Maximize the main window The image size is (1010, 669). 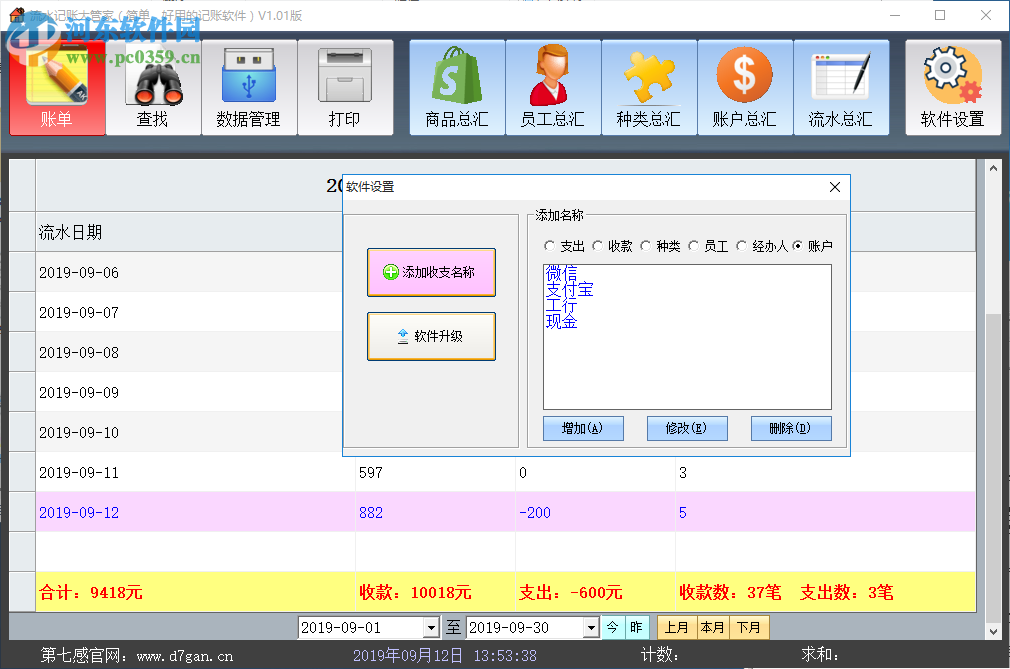(x=940, y=15)
